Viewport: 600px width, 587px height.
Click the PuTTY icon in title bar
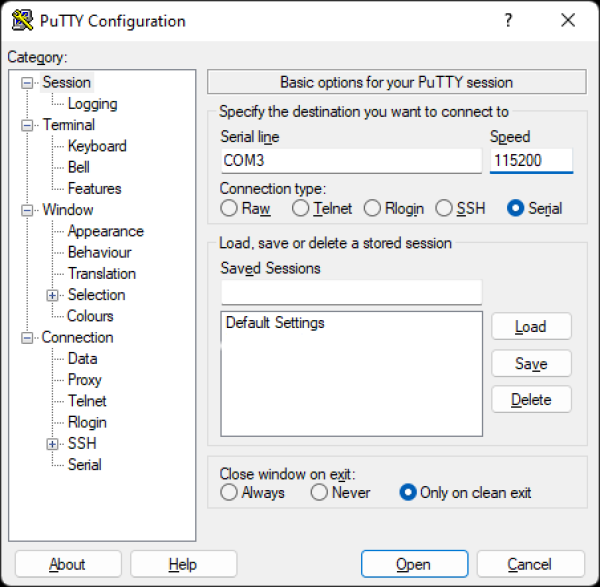point(20,21)
